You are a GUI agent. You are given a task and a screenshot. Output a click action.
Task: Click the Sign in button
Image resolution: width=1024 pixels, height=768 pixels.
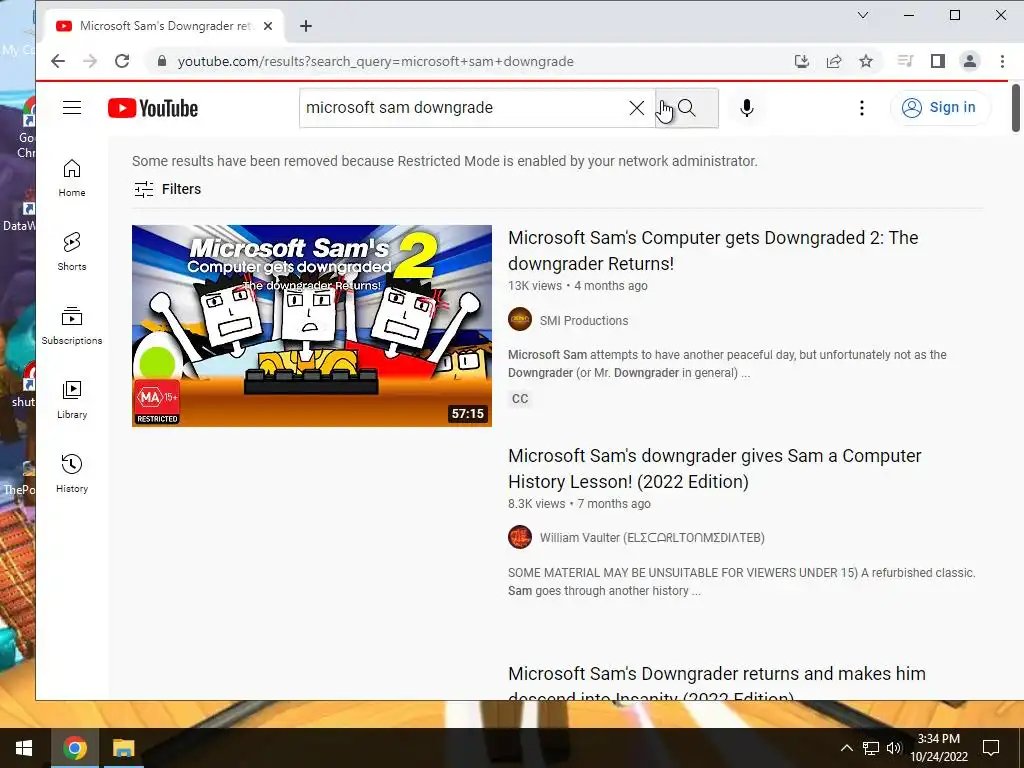[940, 108]
